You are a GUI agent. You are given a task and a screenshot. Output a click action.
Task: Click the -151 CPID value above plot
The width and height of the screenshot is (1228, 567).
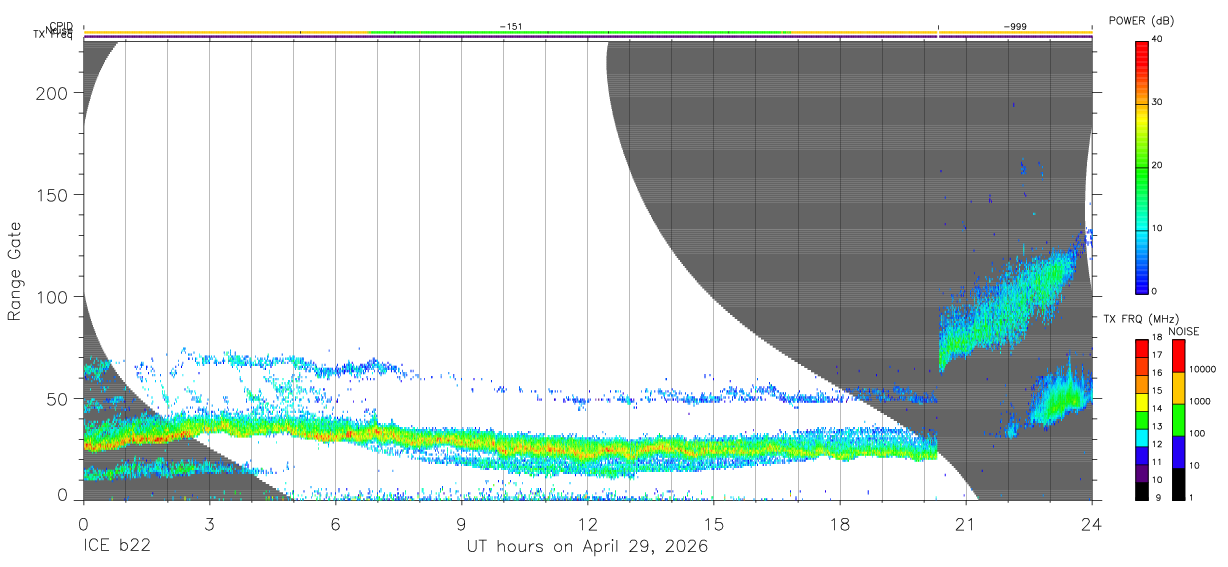tap(511, 27)
